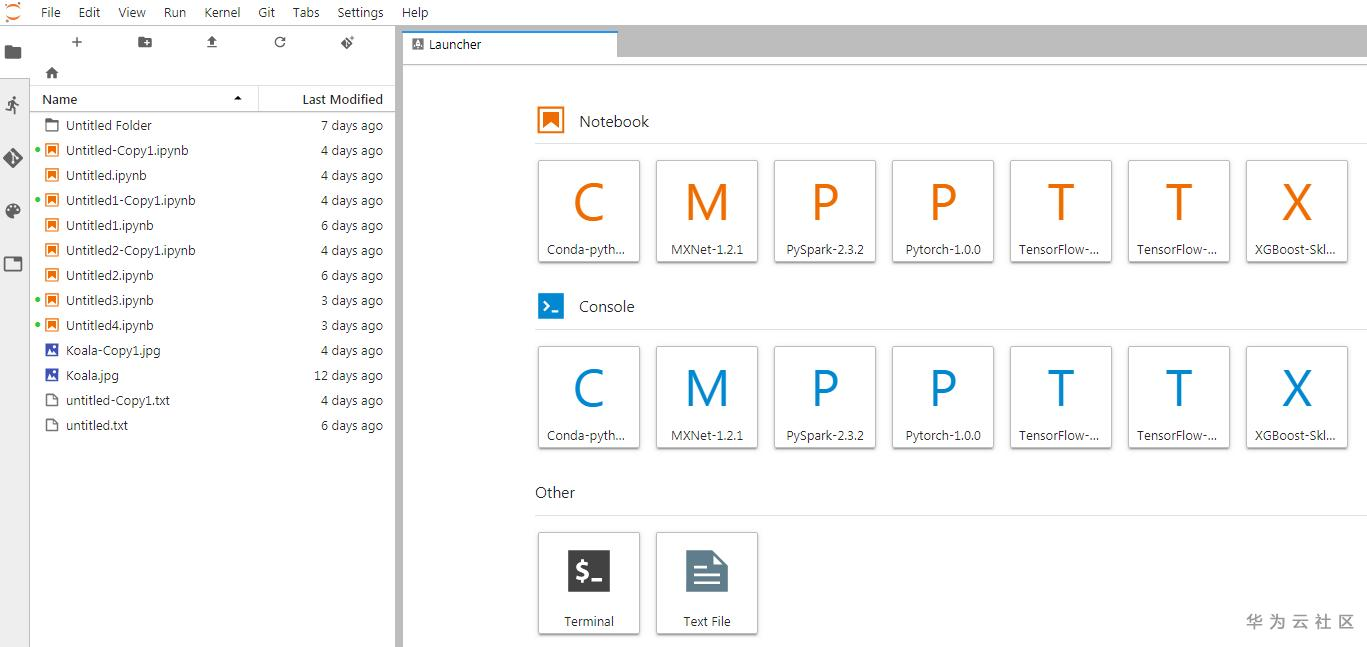Click the Jupyter logo

coord(13,12)
